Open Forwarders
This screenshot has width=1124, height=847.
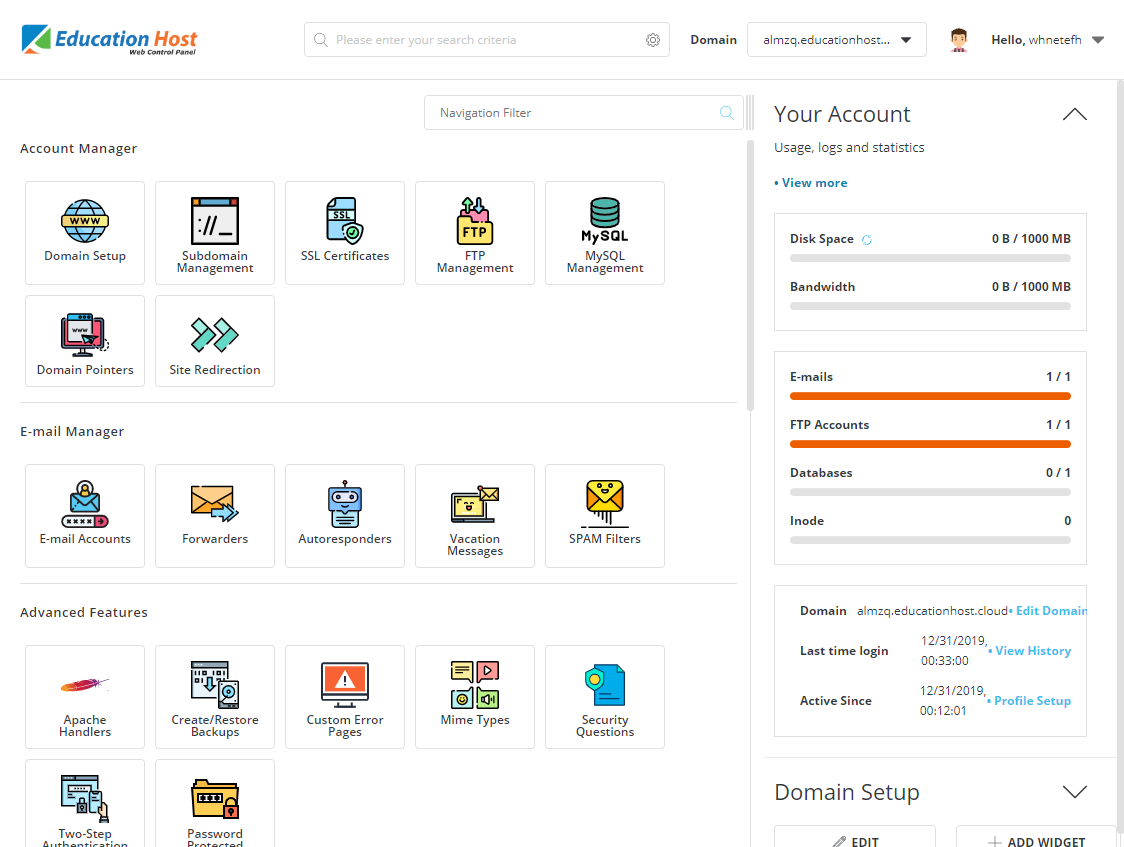[215, 516]
